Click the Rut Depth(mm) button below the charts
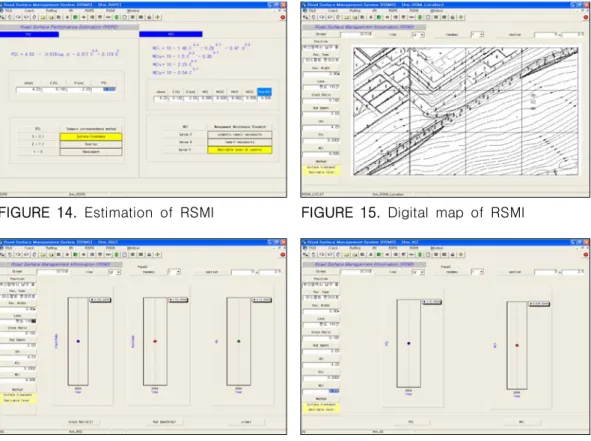 pos(164,422)
